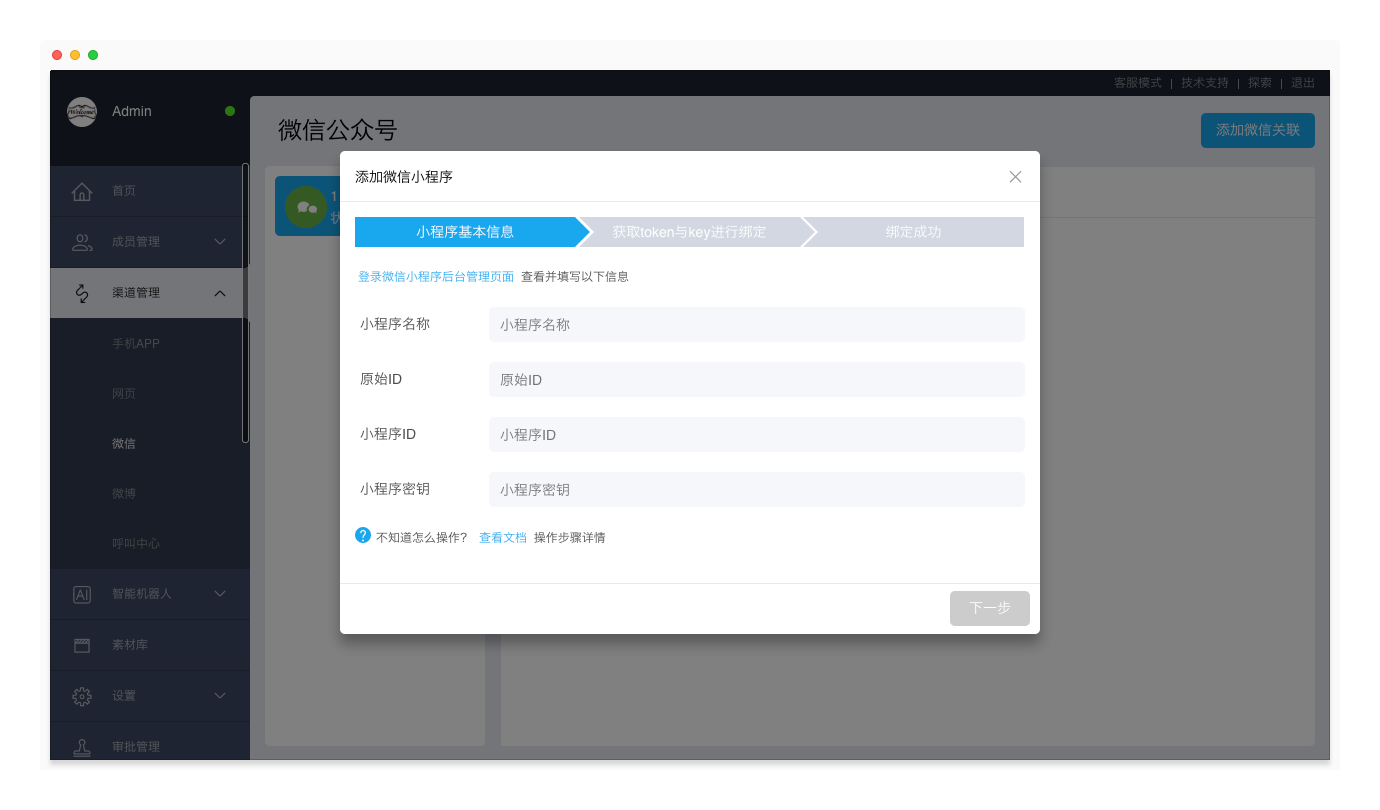1380x810 pixels.
Task: Click the 渠道管理 channel management icon
Action: (81, 292)
